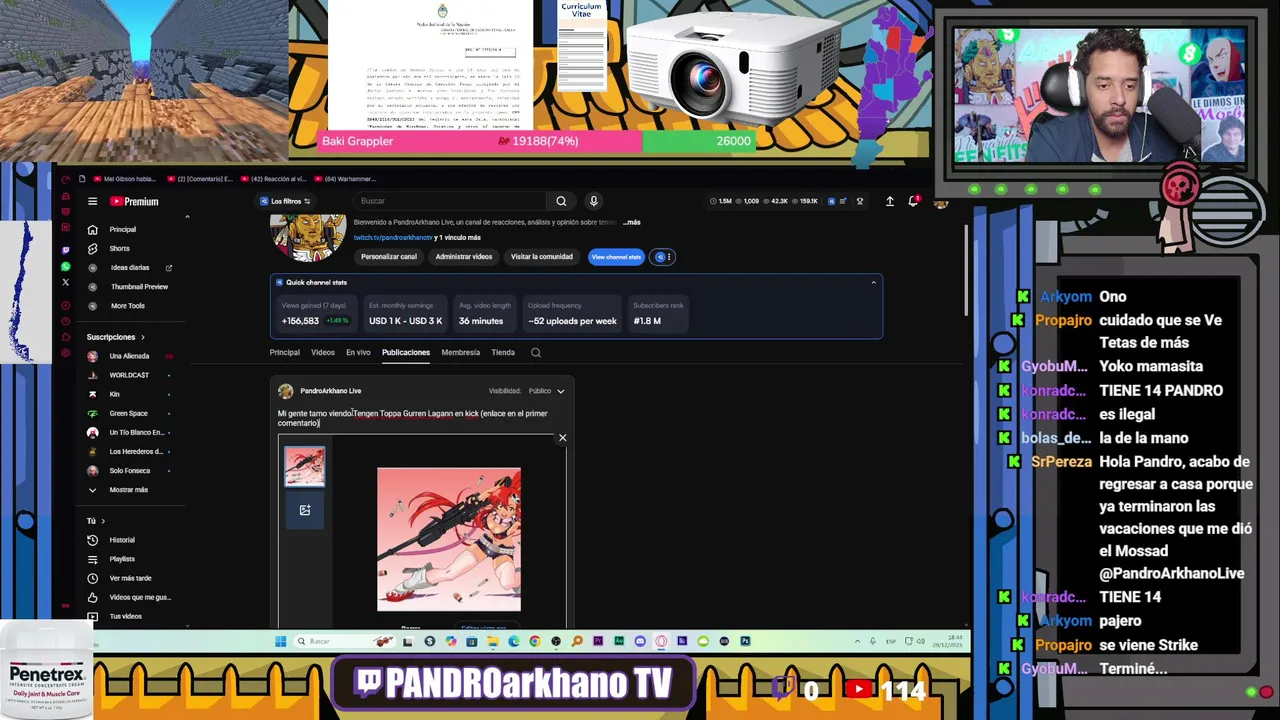Viewport: 1280px width, 720px height.
Task: Switch to the En vivo tab
Action: click(x=358, y=352)
